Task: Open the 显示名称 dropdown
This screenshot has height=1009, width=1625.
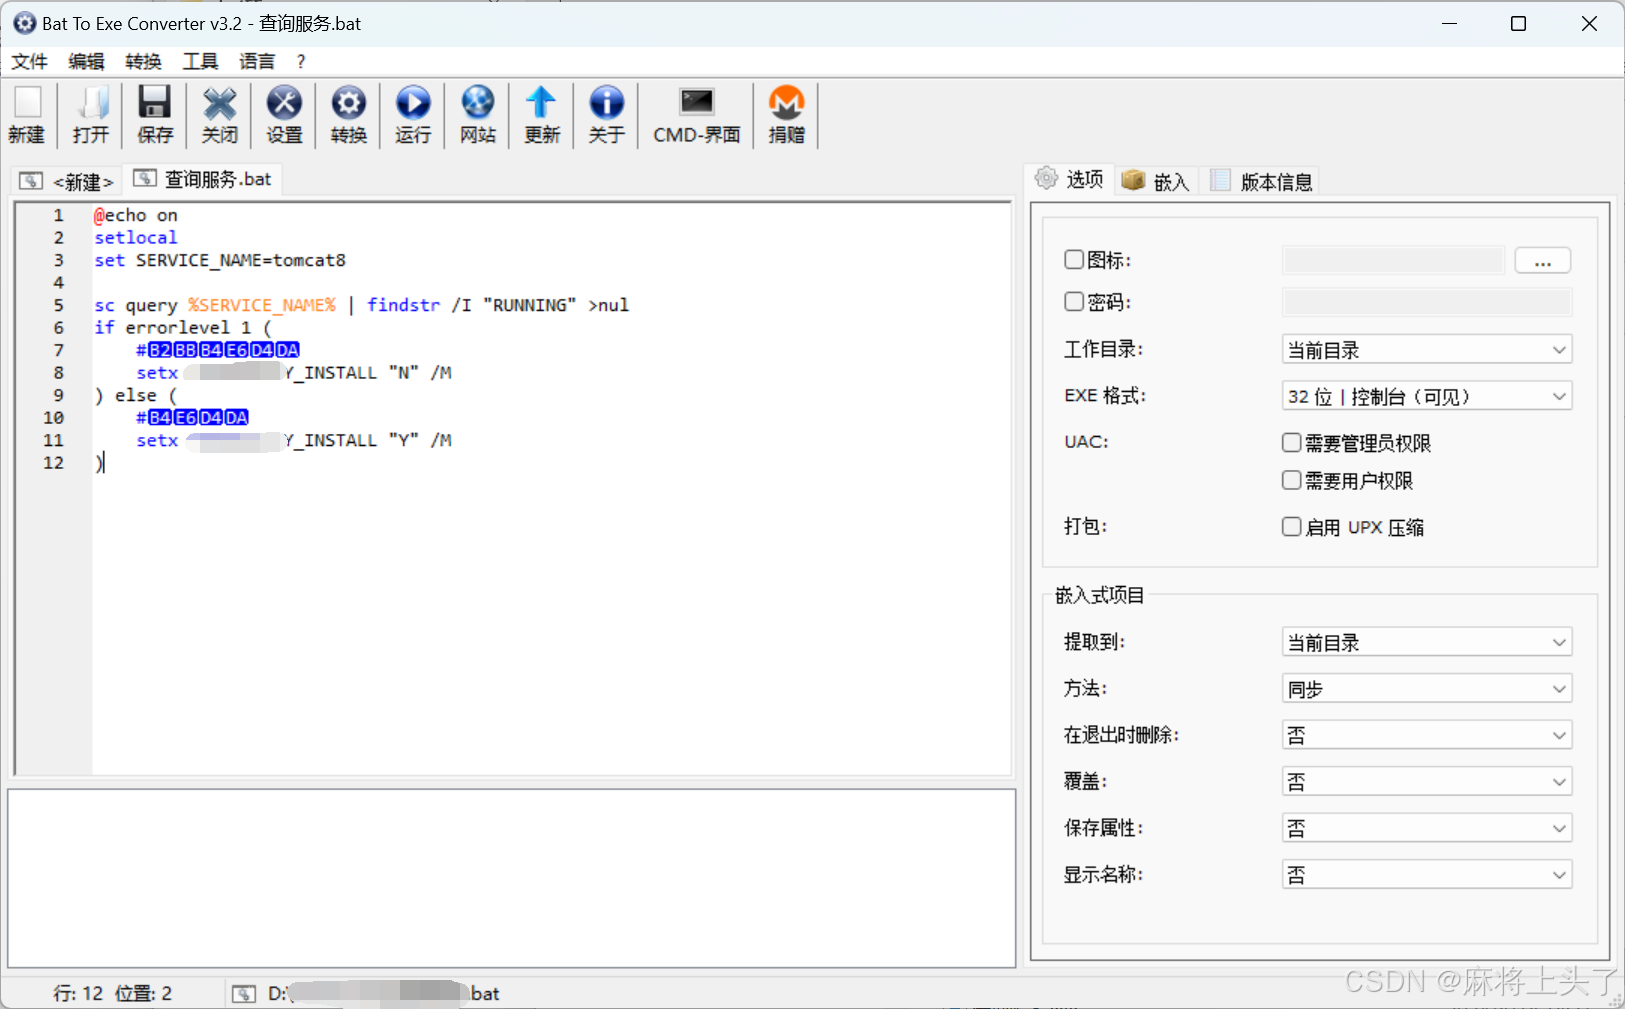Action: pyautogui.click(x=1427, y=875)
